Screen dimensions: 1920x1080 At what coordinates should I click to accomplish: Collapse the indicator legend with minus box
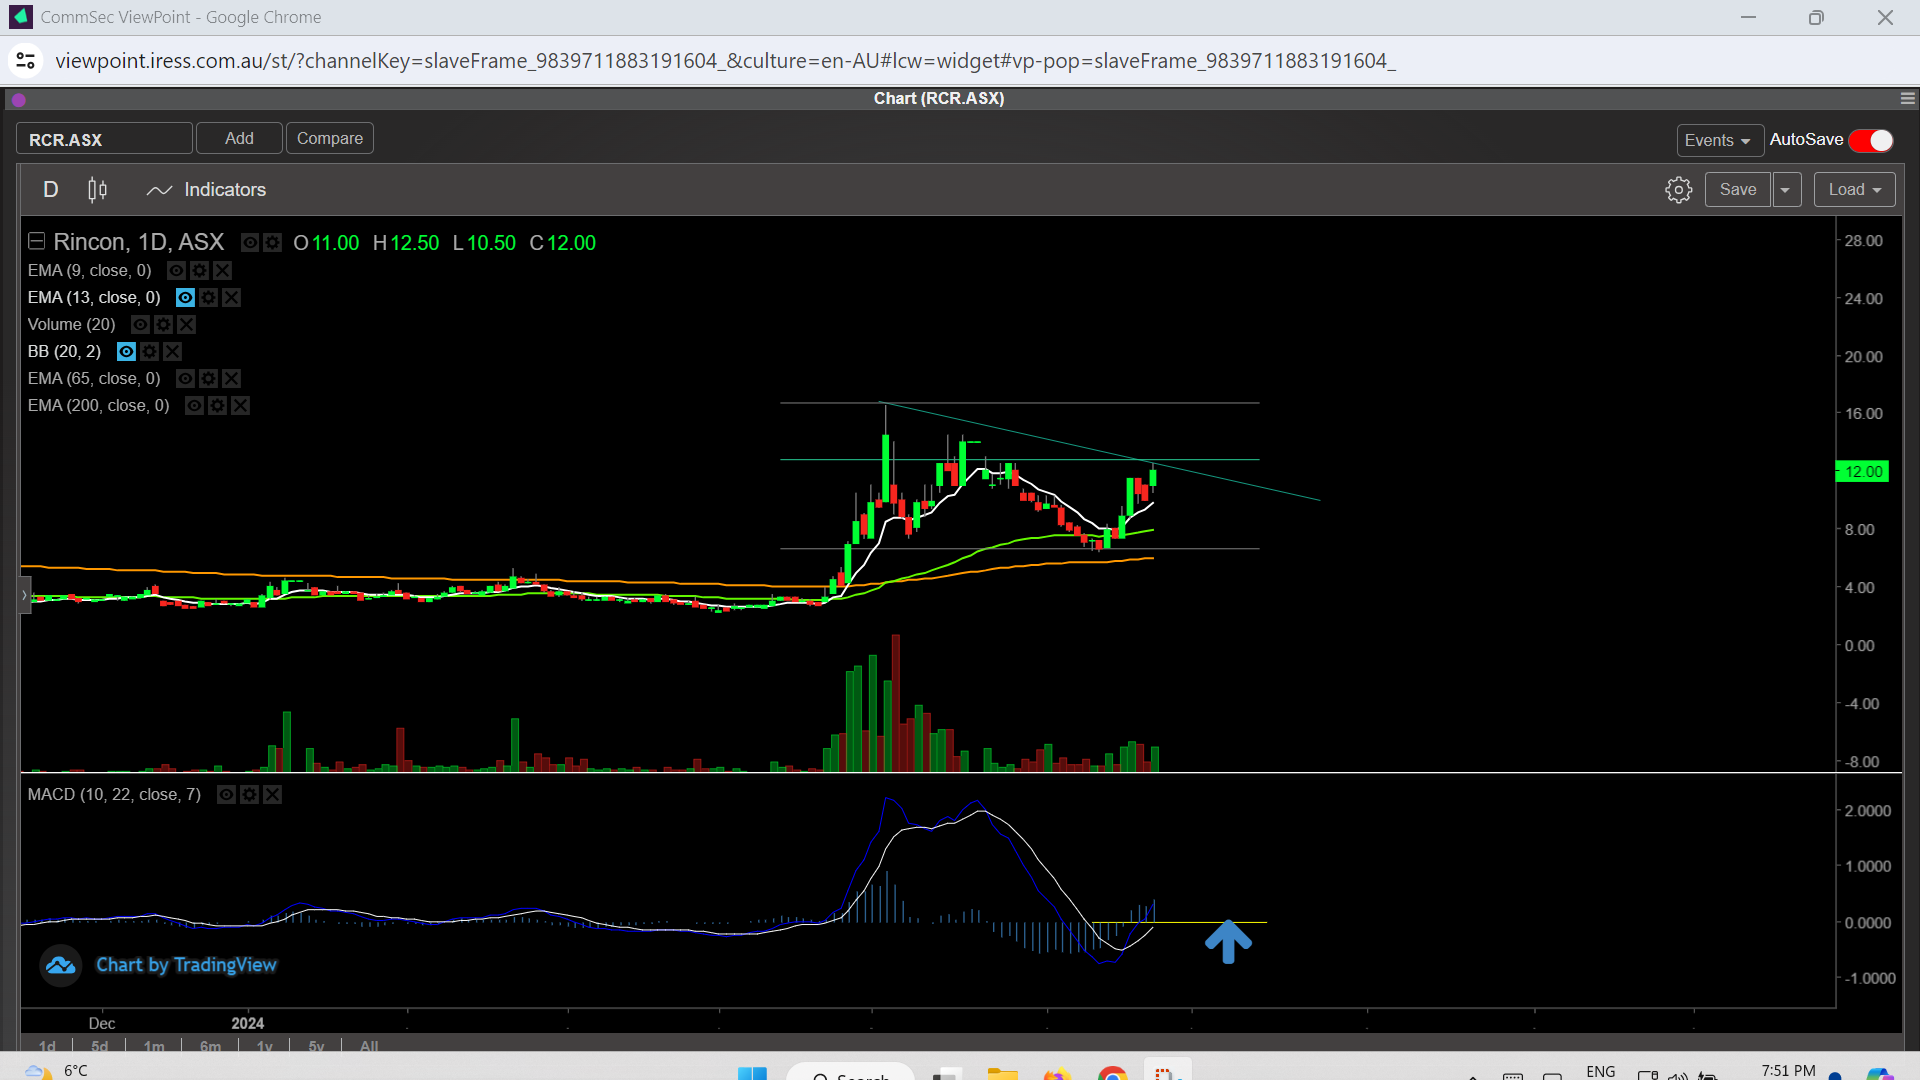(x=37, y=242)
